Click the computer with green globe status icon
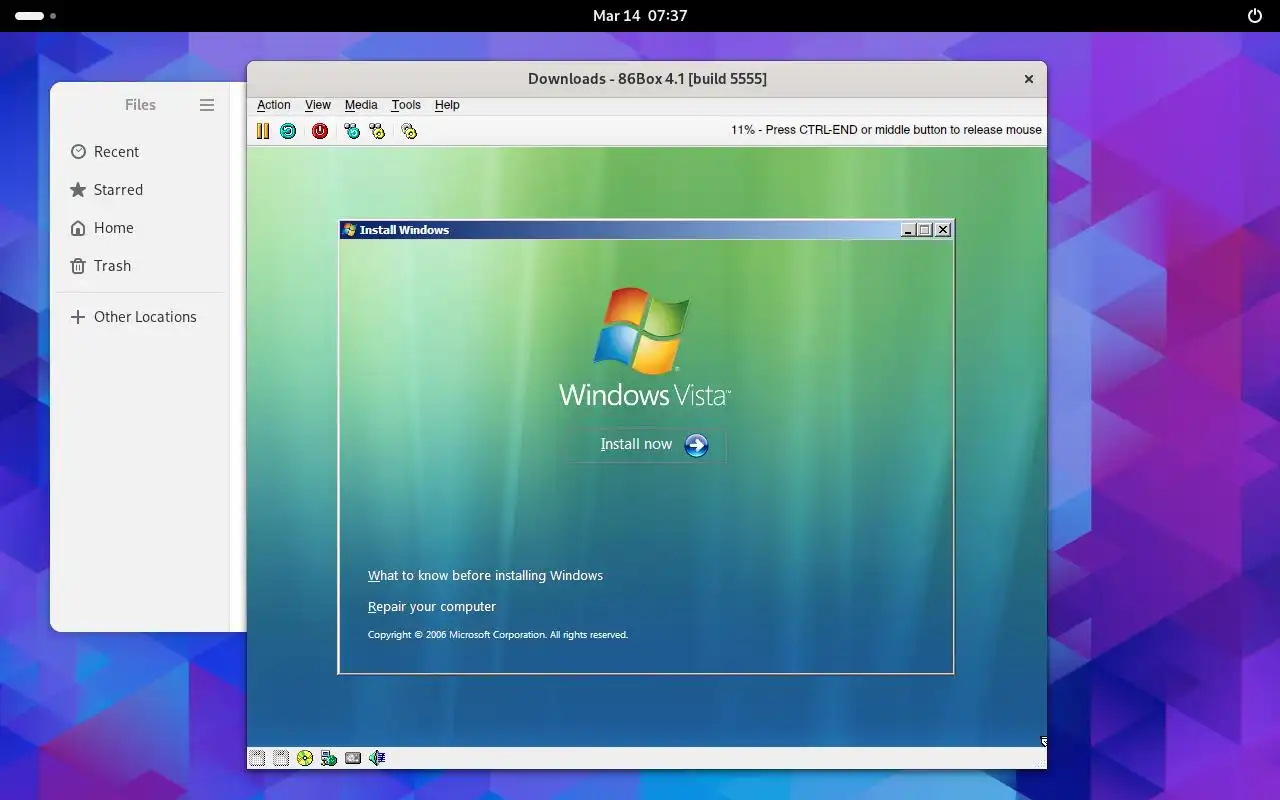 coord(329,758)
